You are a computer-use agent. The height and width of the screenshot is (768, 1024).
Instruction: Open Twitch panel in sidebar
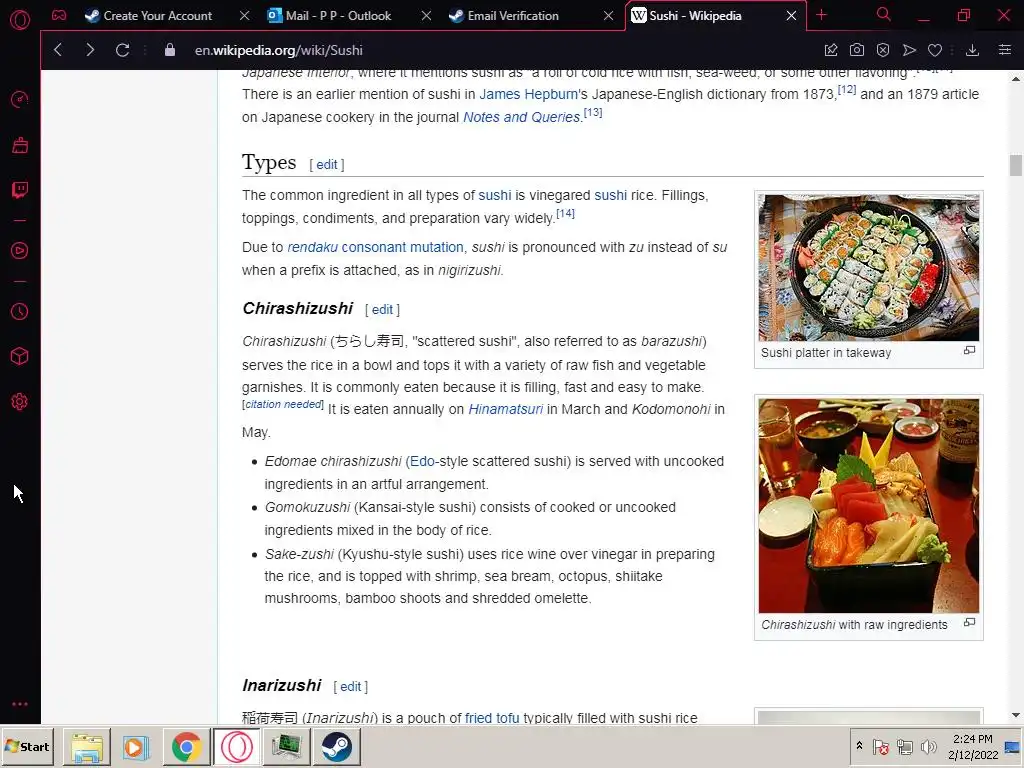(20, 190)
